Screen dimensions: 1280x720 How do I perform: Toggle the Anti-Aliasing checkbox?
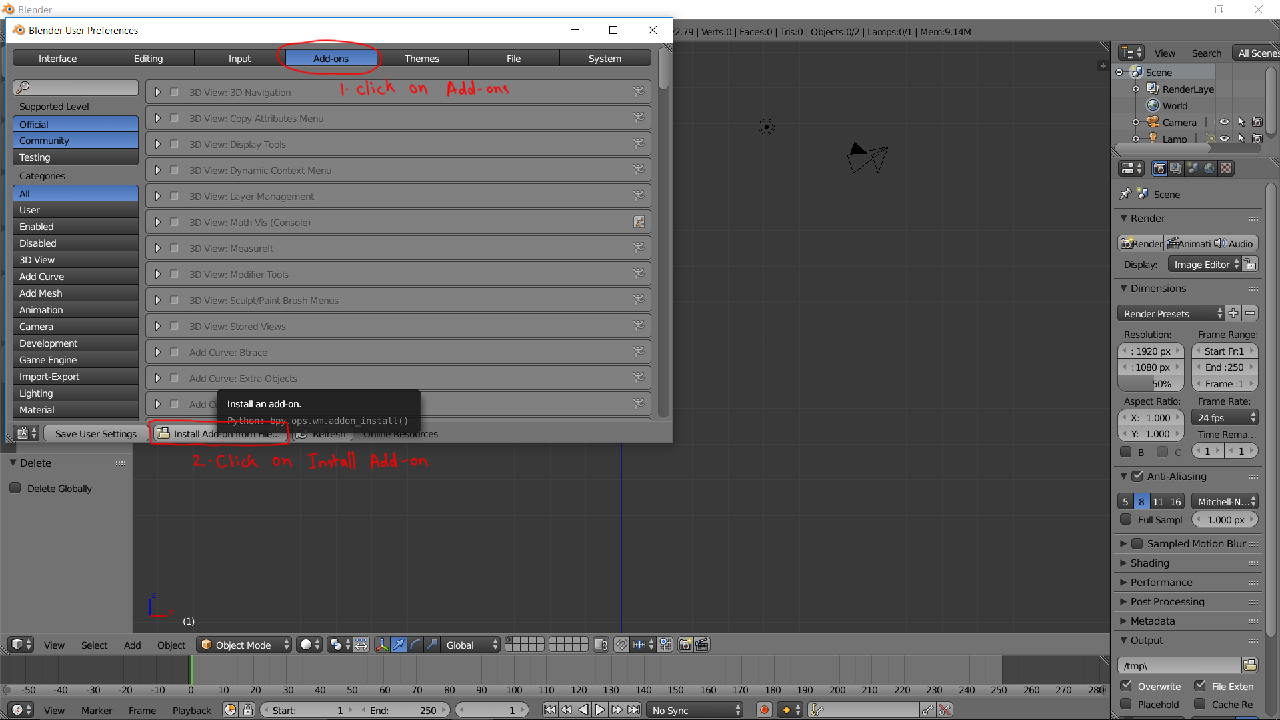tap(1137, 476)
